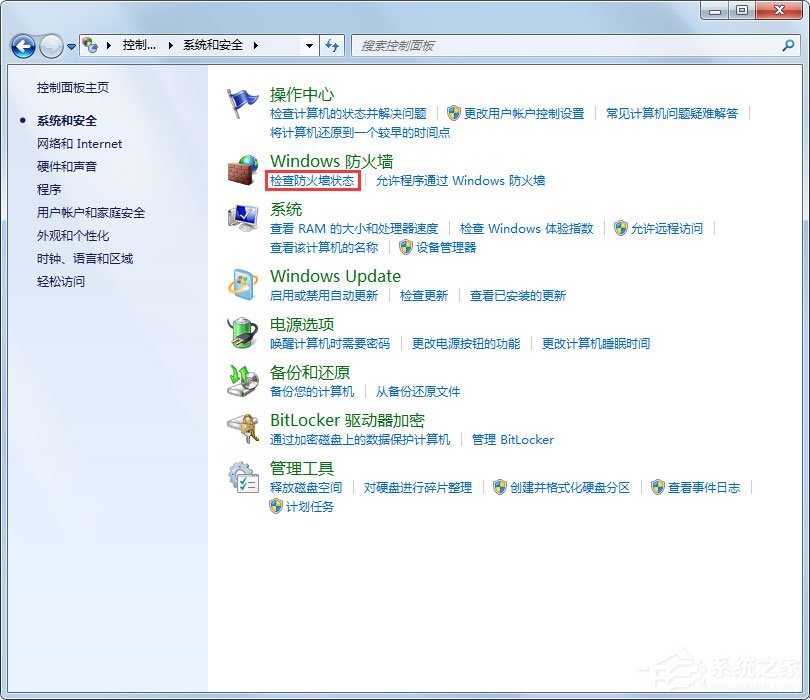
Task: Open the address bar history dropdown arrow
Action: click(309, 46)
